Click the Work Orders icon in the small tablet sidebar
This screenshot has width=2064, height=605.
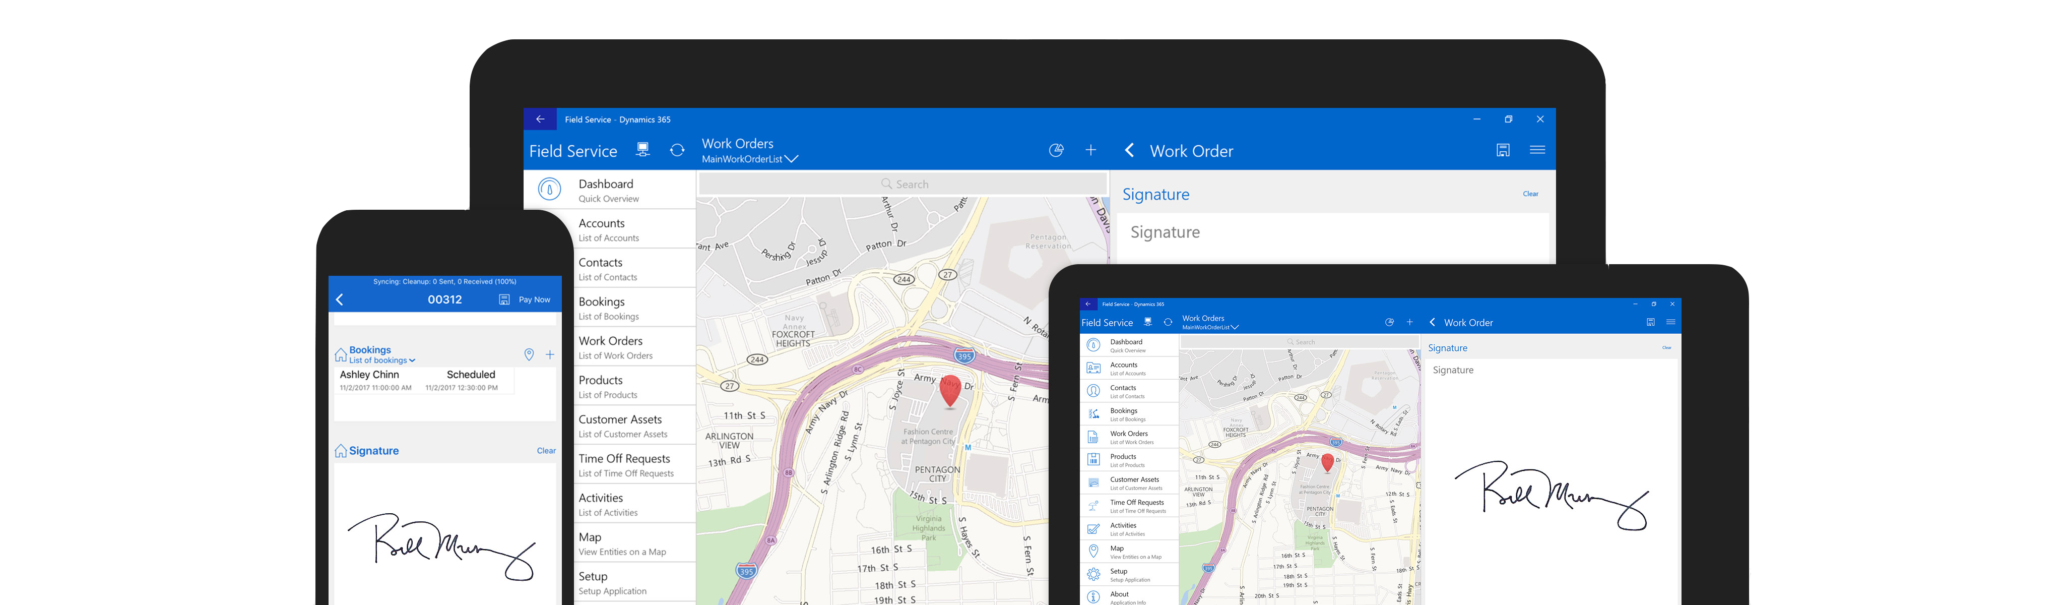coord(1093,437)
